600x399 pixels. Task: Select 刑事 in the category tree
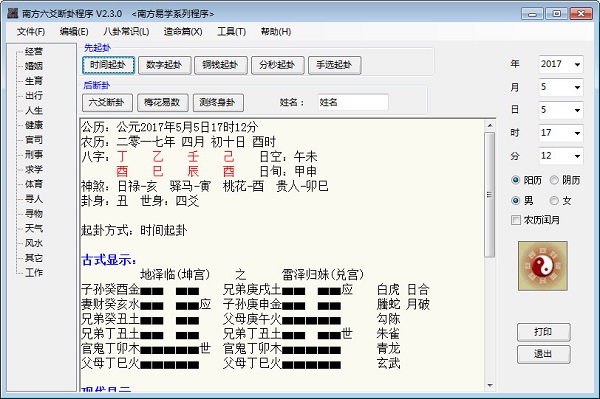click(x=34, y=155)
